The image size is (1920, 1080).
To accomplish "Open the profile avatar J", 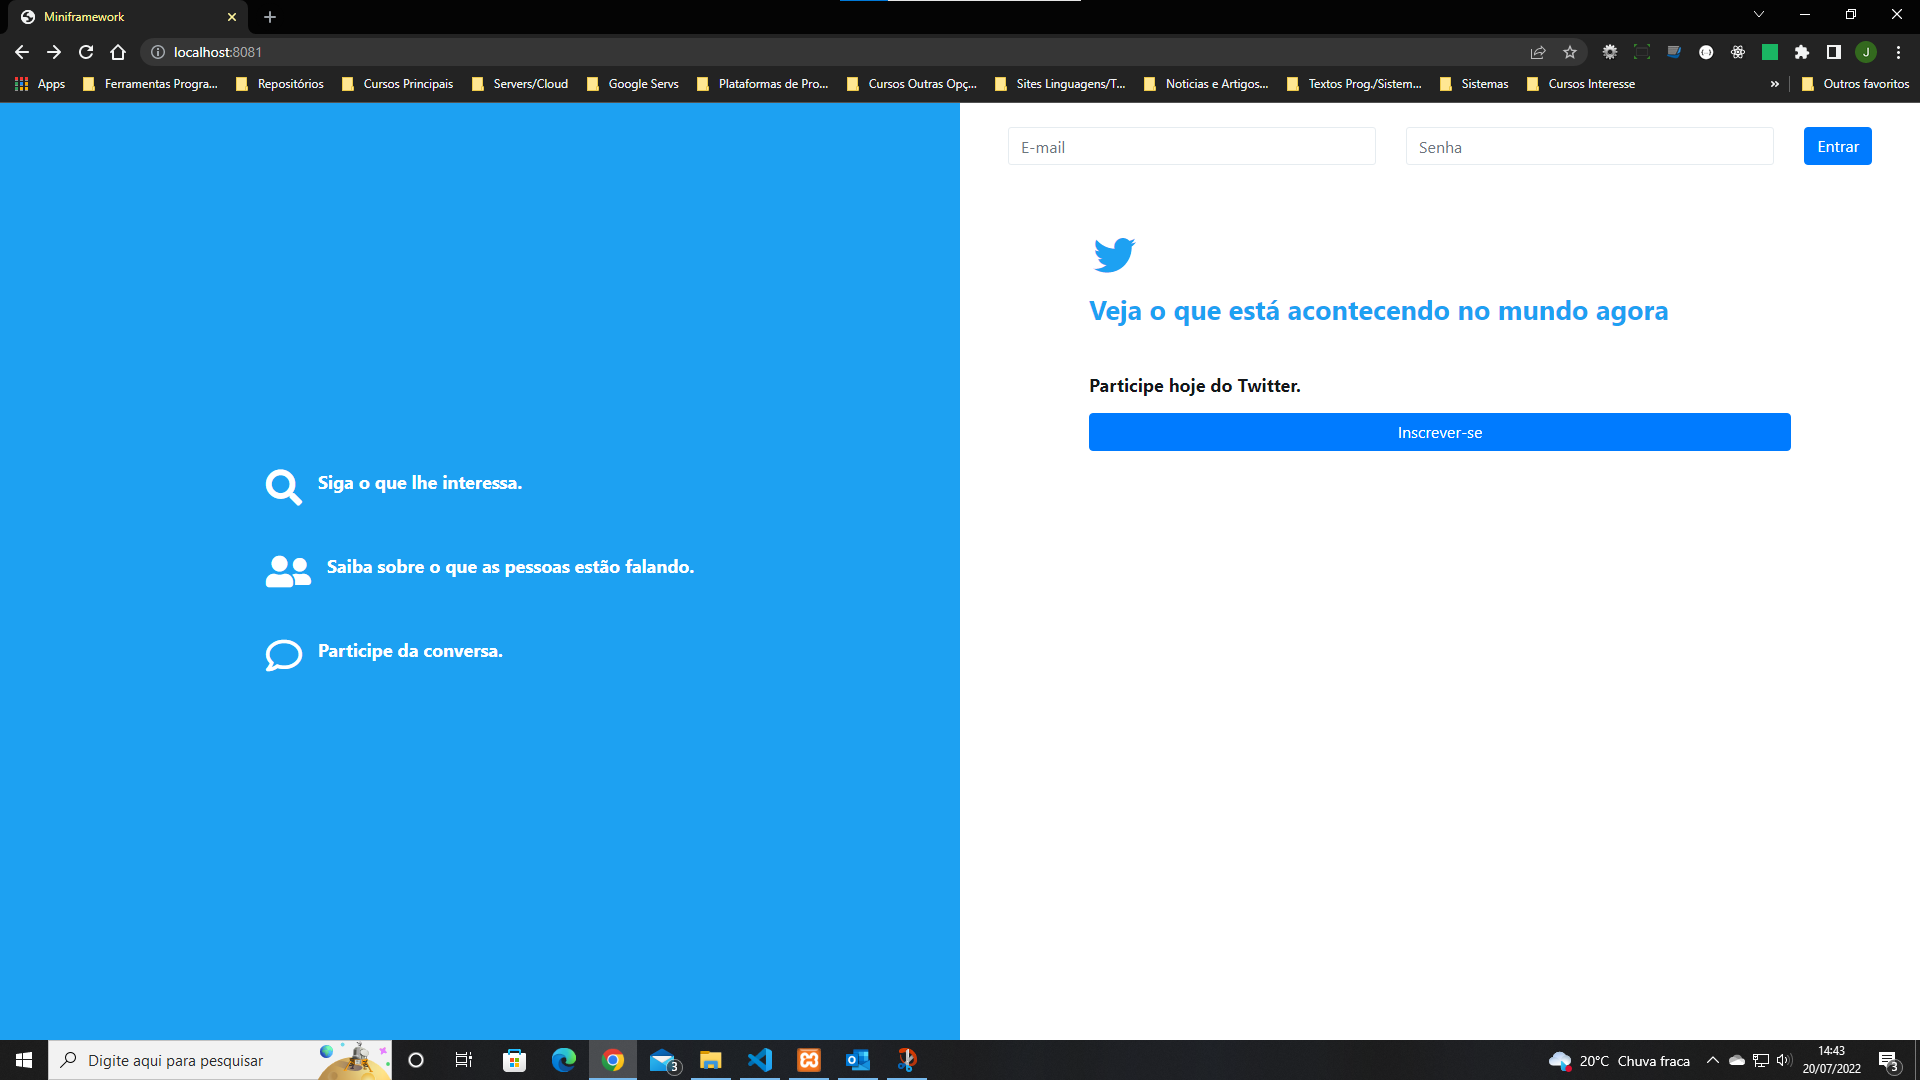I will point(1866,52).
